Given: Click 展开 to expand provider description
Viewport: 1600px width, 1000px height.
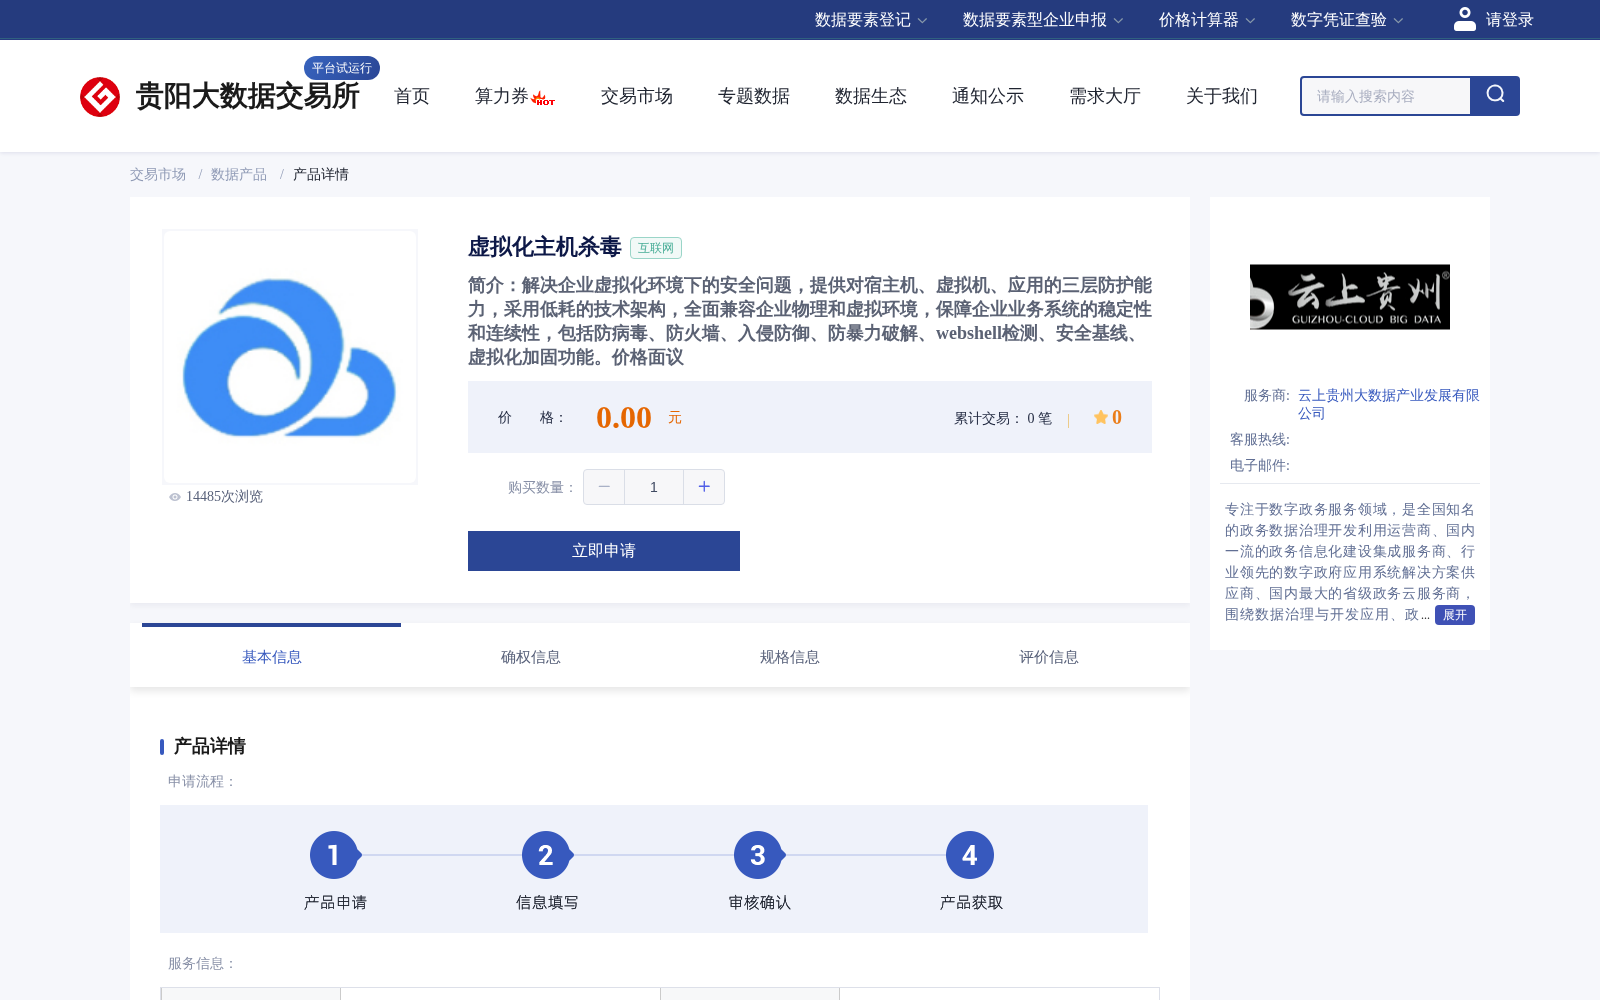Looking at the screenshot, I should pyautogui.click(x=1455, y=615).
